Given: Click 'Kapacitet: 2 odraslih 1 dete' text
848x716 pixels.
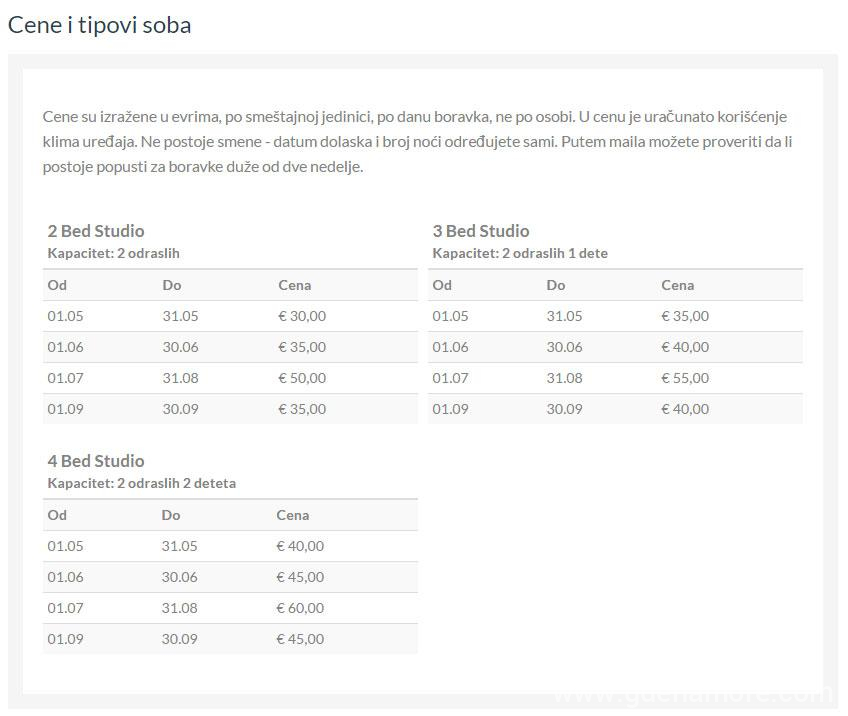Looking at the screenshot, I should 520,254.
